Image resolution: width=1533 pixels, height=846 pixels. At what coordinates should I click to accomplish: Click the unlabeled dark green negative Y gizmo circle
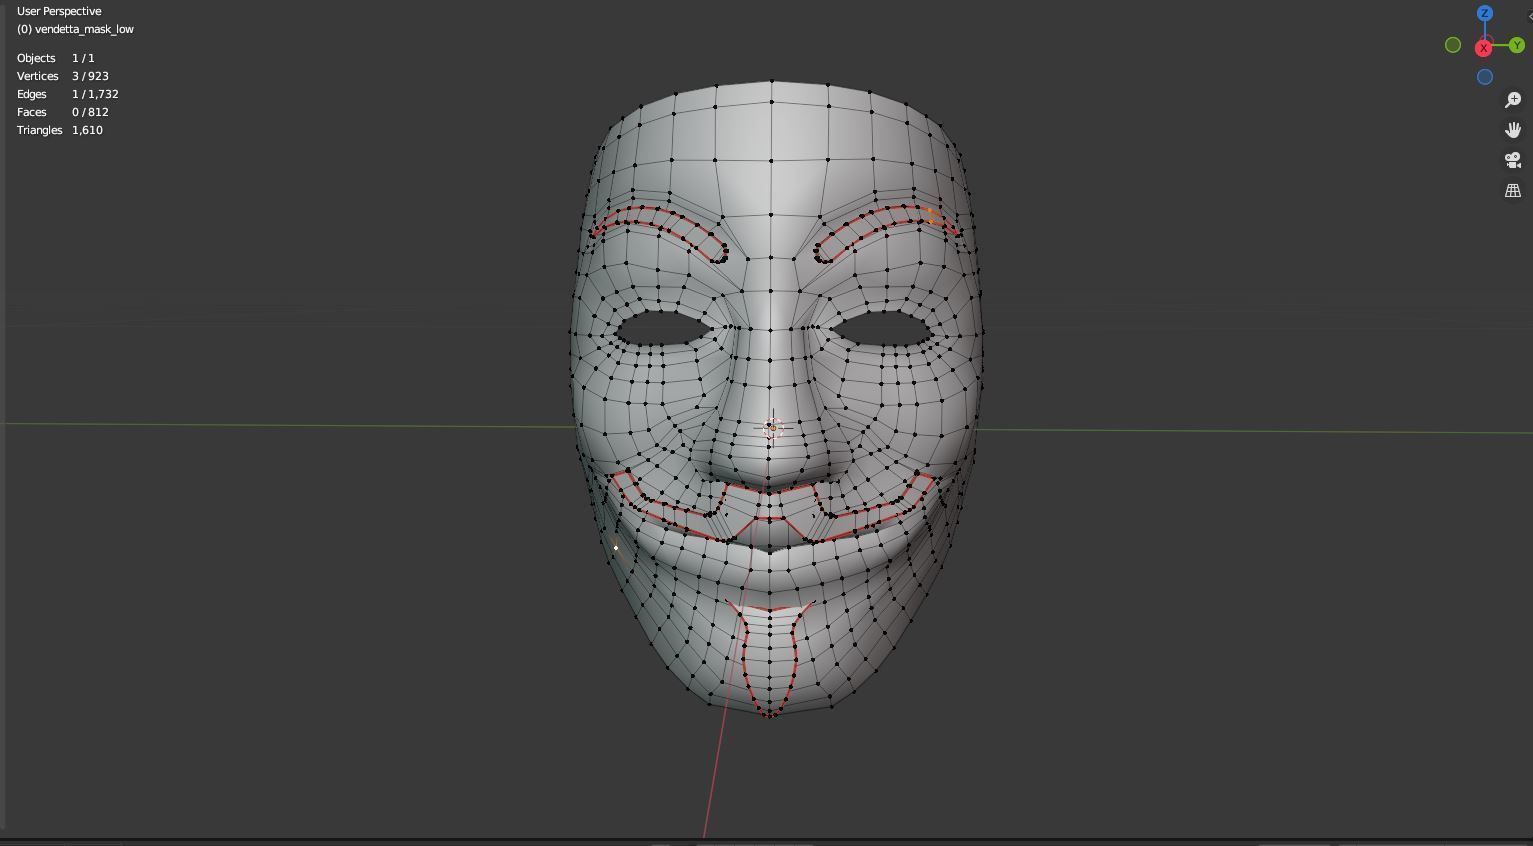(x=1453, y=45)
